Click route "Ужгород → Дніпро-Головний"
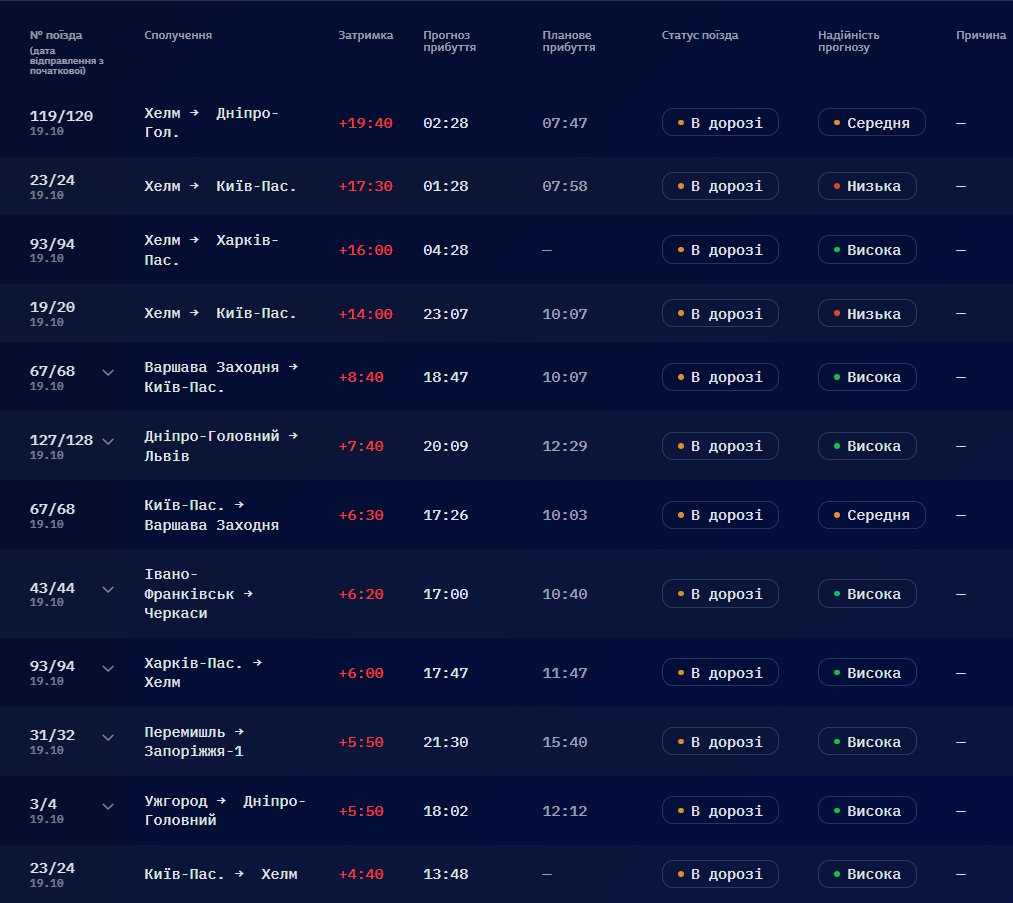 225,811
